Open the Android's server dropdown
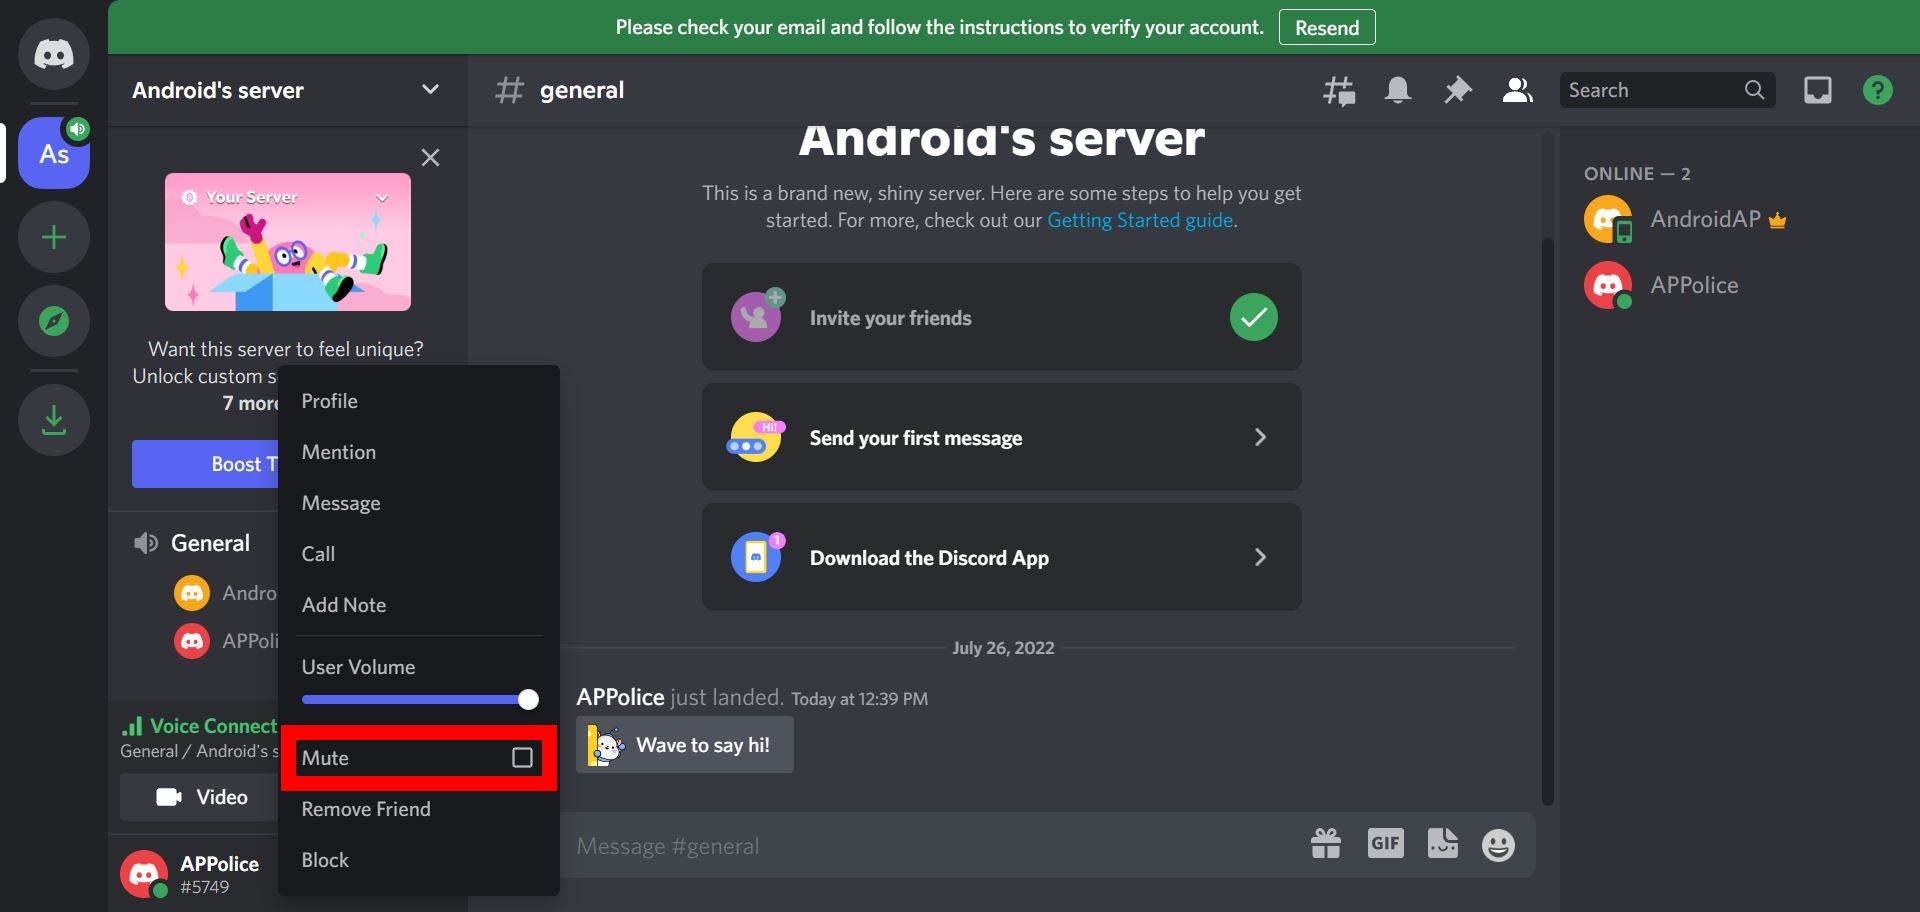The height and width of the screenshot is (912, 1920). coord(429,90)
